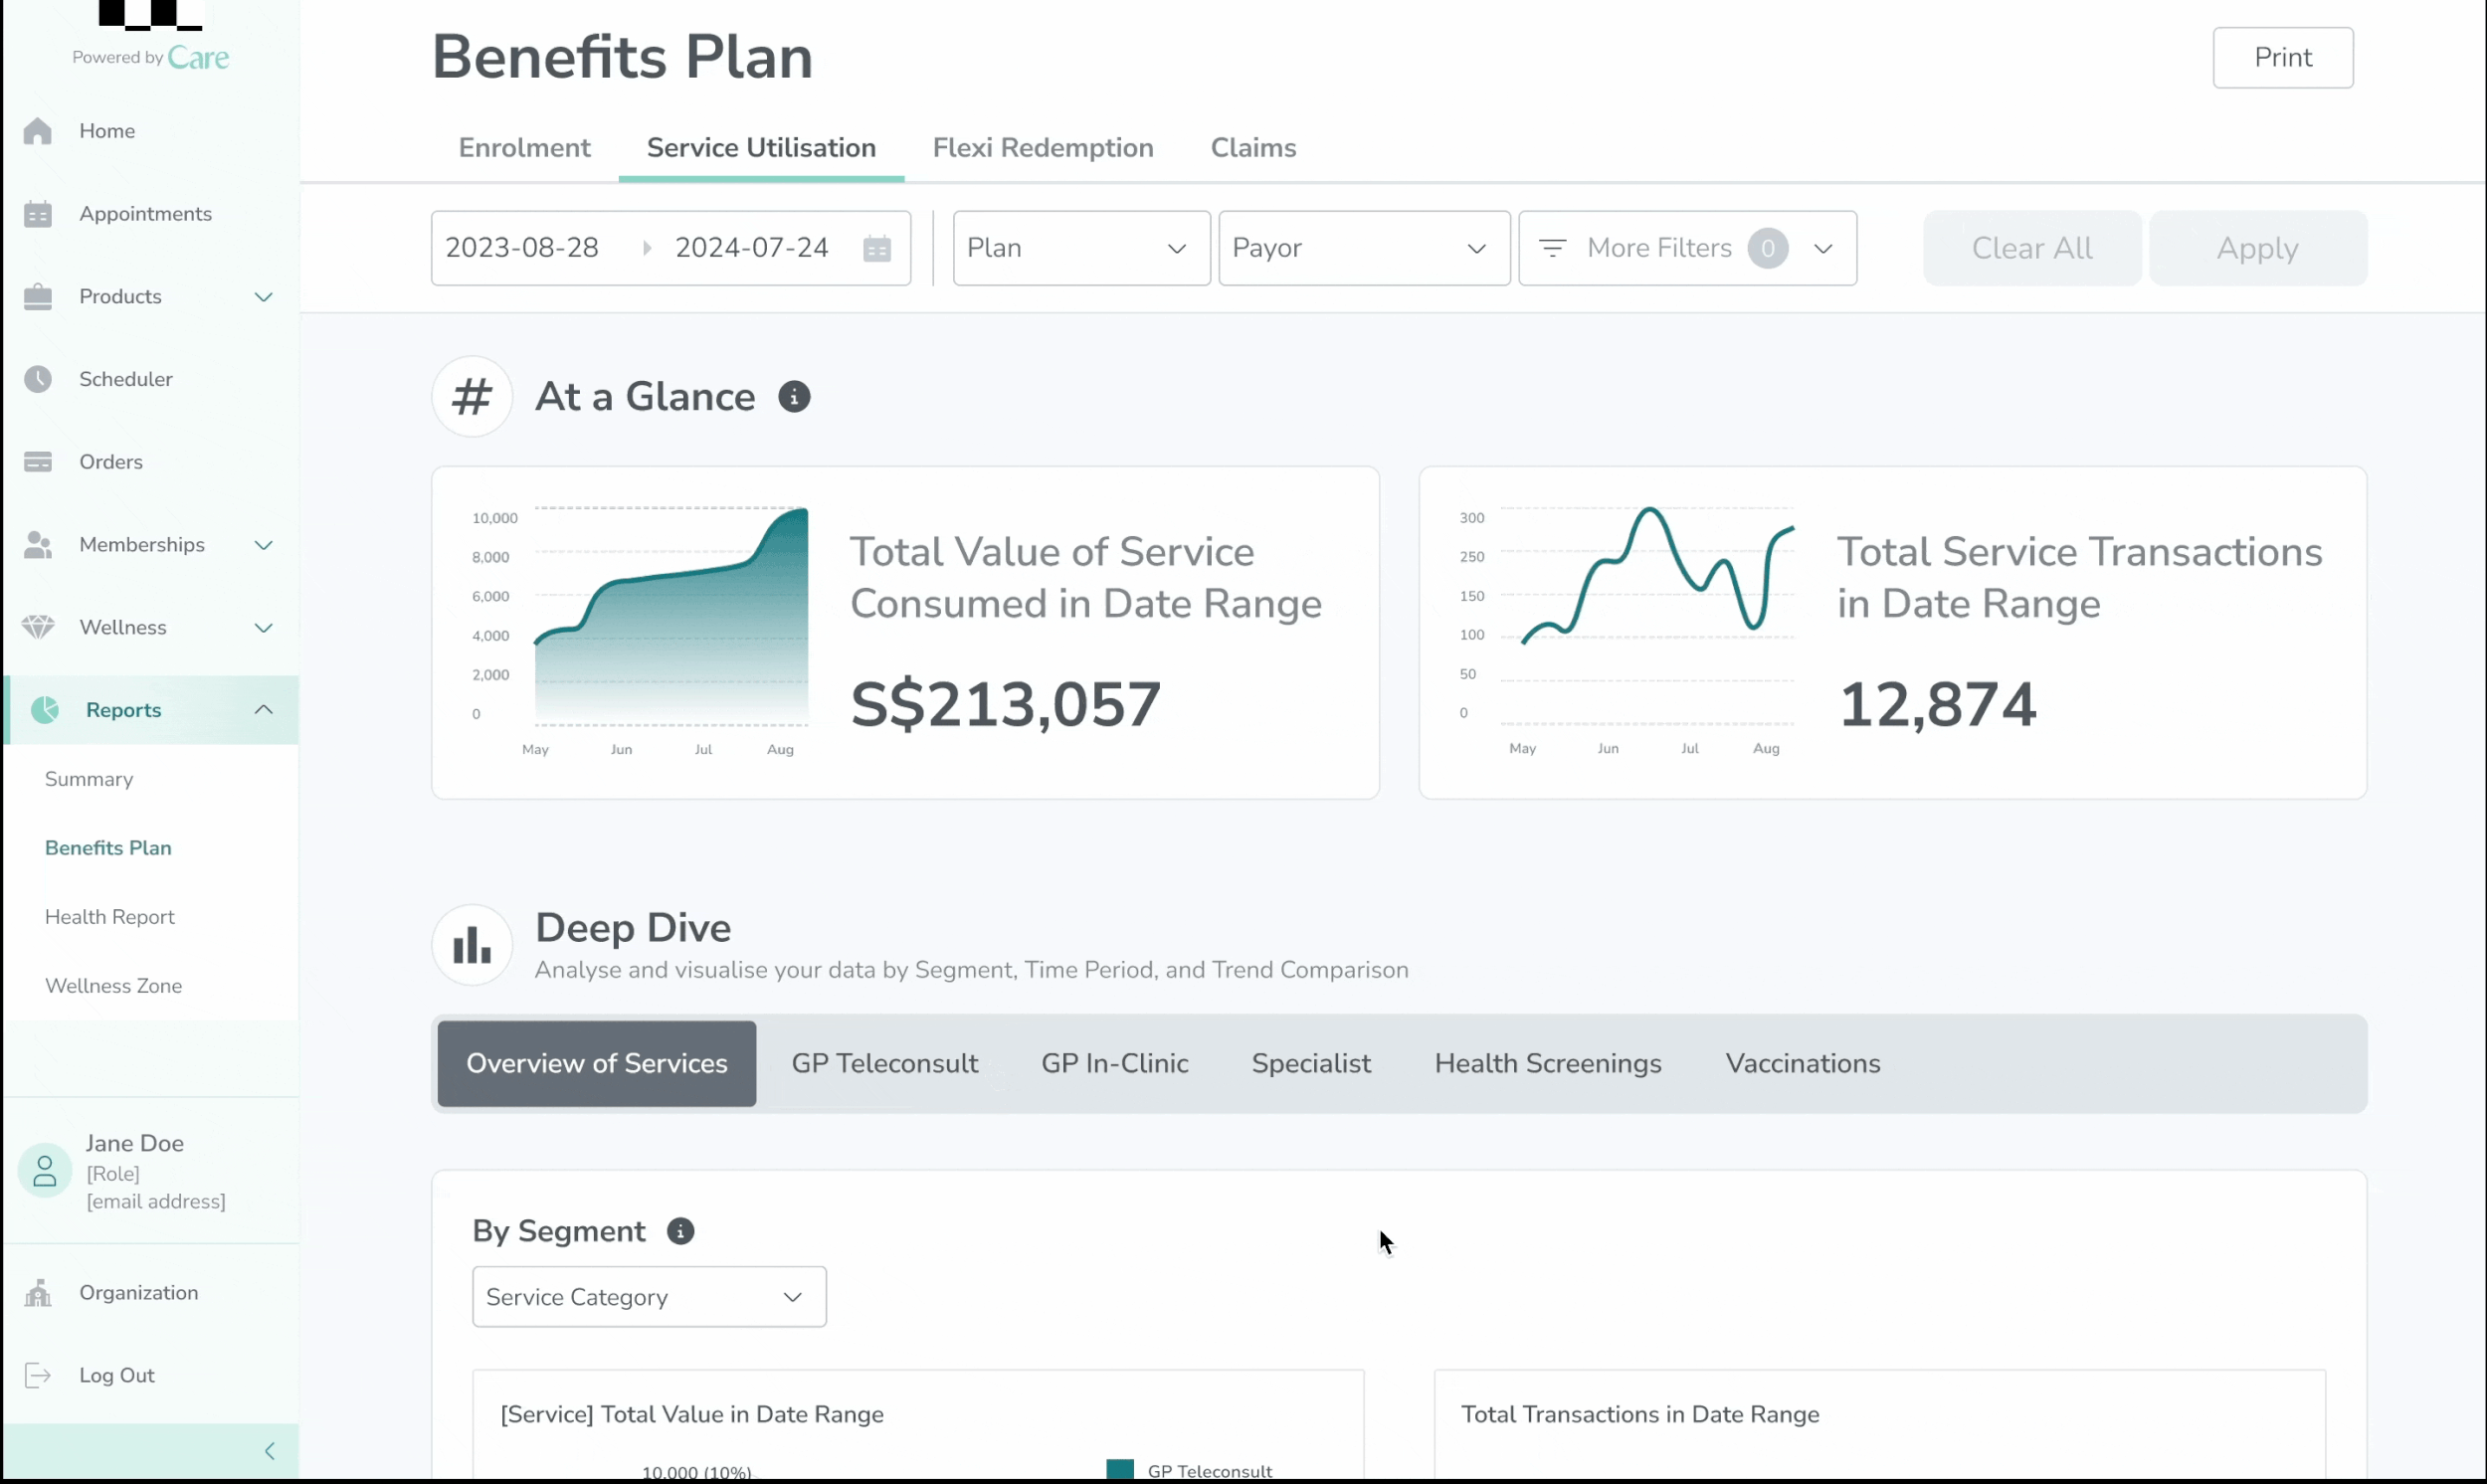Click the info icon beside At a Glance

(794, 397)
